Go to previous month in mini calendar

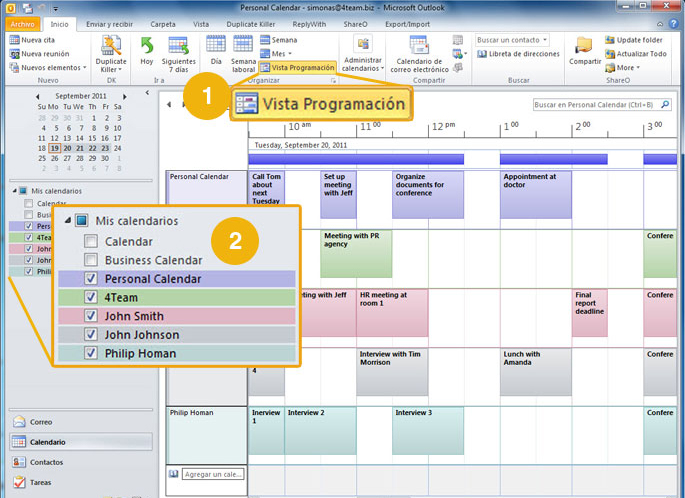point(38,96)
